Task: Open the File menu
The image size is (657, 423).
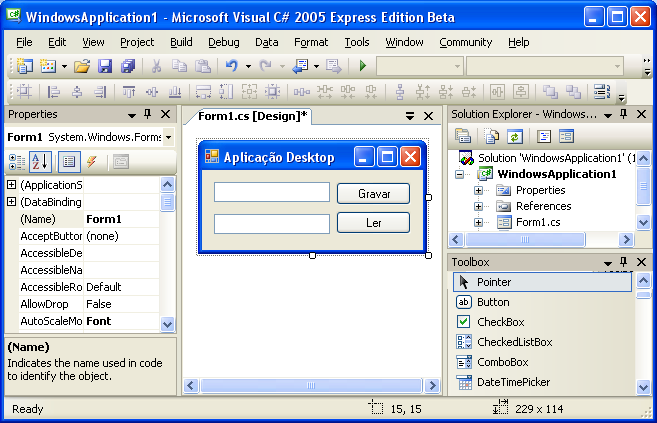Action: pyautogui.click(x=24, y=42)
